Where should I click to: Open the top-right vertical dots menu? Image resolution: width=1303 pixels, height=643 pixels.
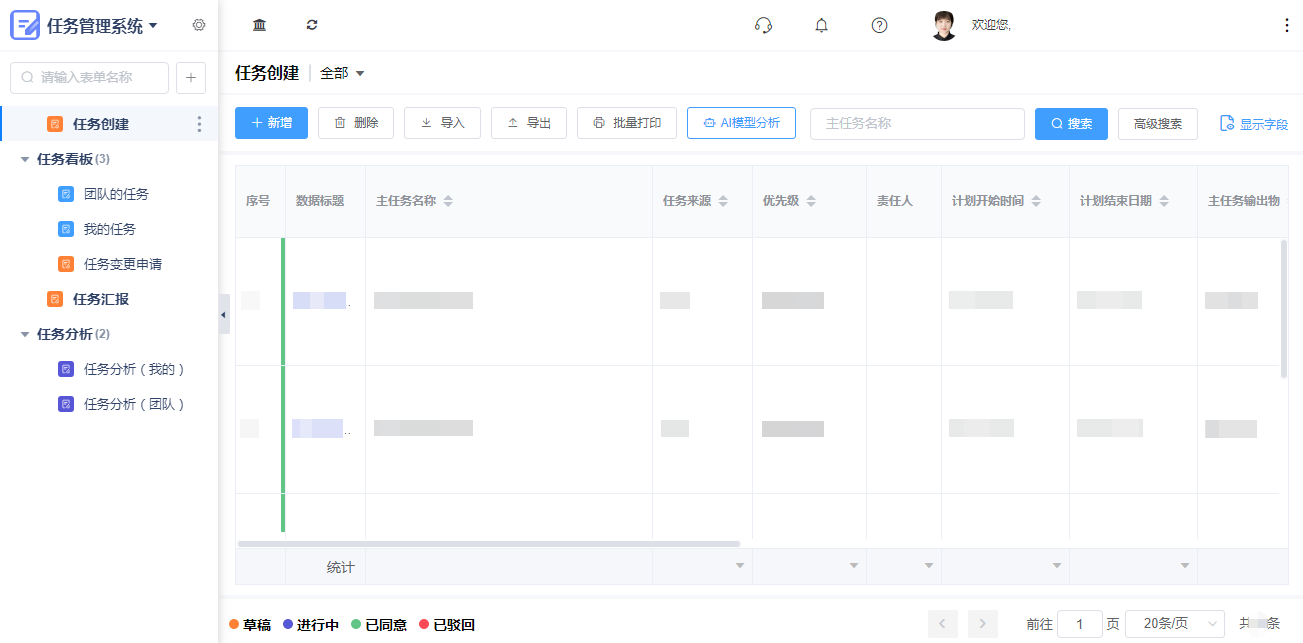[x=1287, y=25]
